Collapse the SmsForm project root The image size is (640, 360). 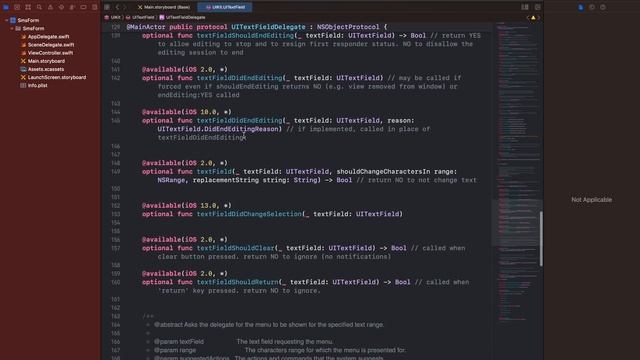click(x=7, y=20)
